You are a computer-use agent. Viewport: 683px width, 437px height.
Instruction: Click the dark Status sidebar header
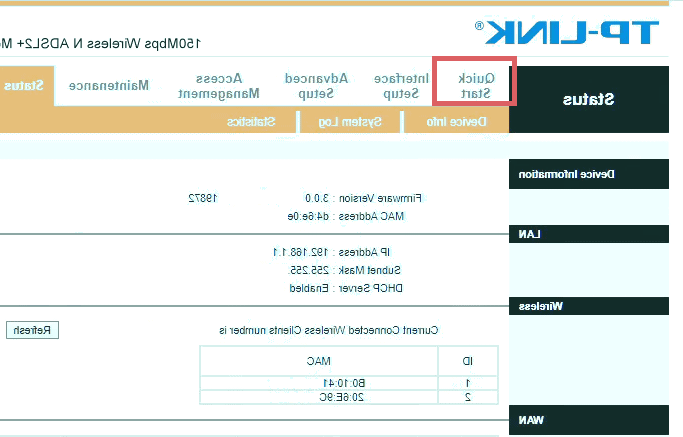click(x=588, y=99)
